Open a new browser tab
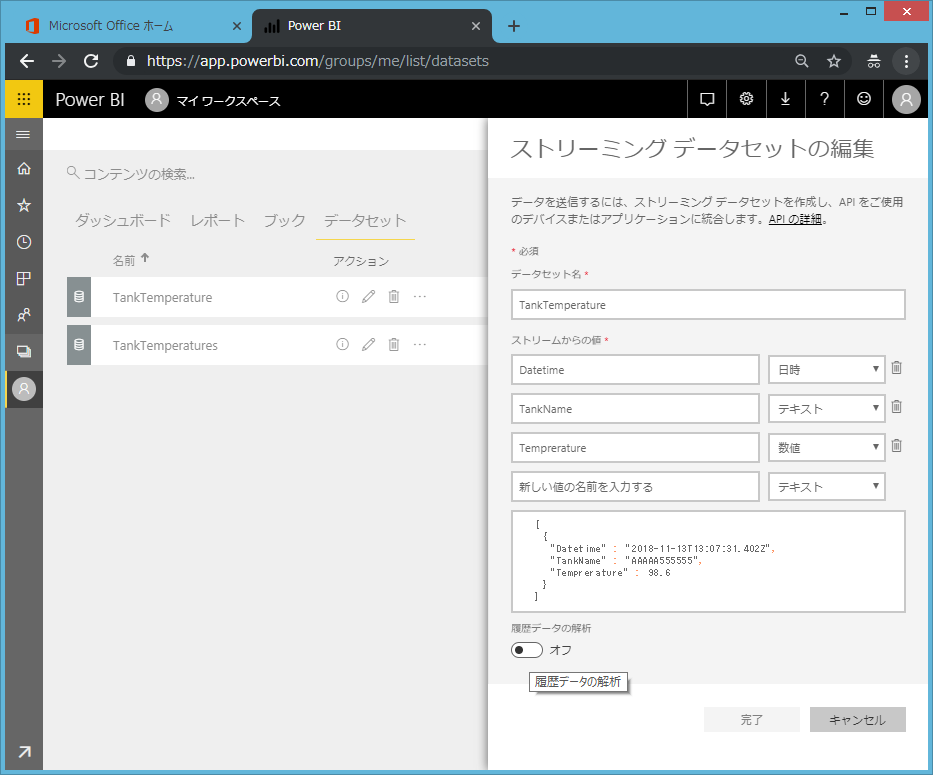 pos(514,26)
